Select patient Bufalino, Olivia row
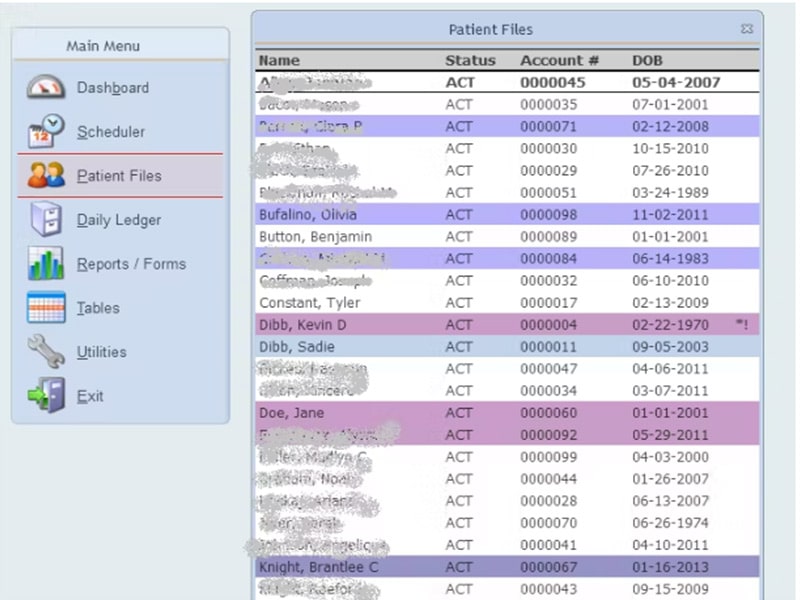 (308, 214)
